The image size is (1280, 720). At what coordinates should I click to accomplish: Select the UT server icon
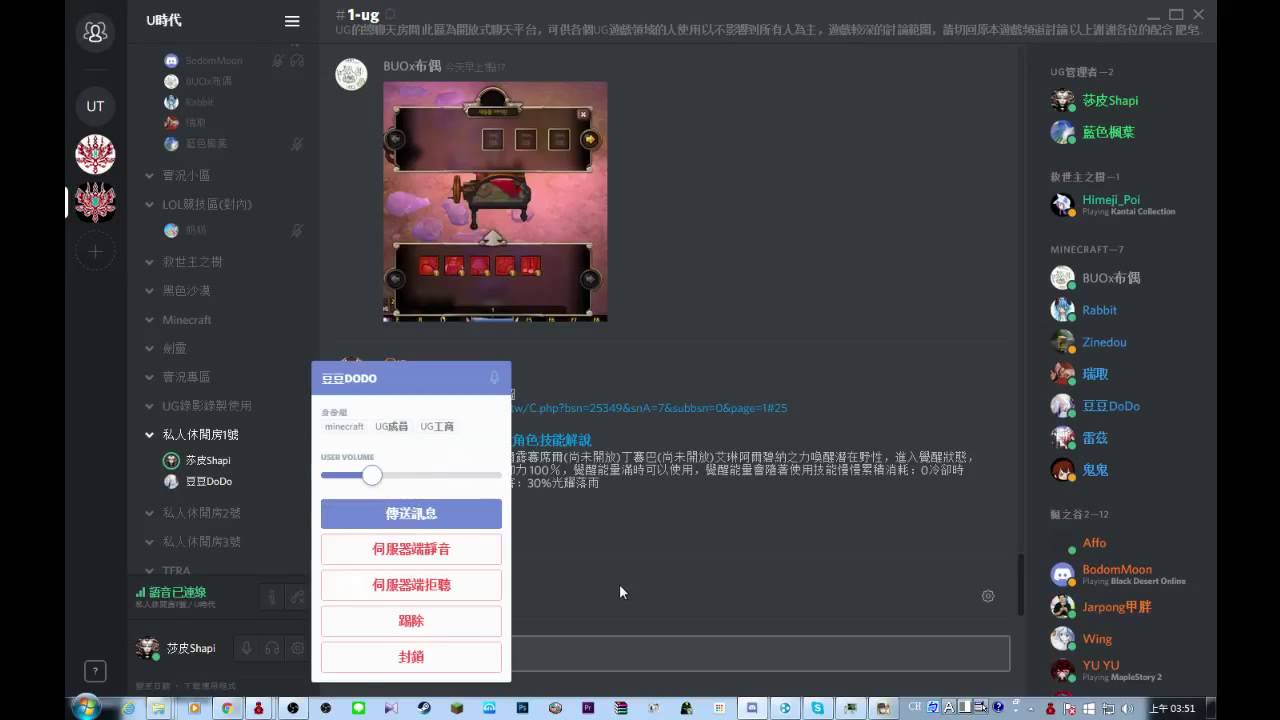[x=95, y=106]
